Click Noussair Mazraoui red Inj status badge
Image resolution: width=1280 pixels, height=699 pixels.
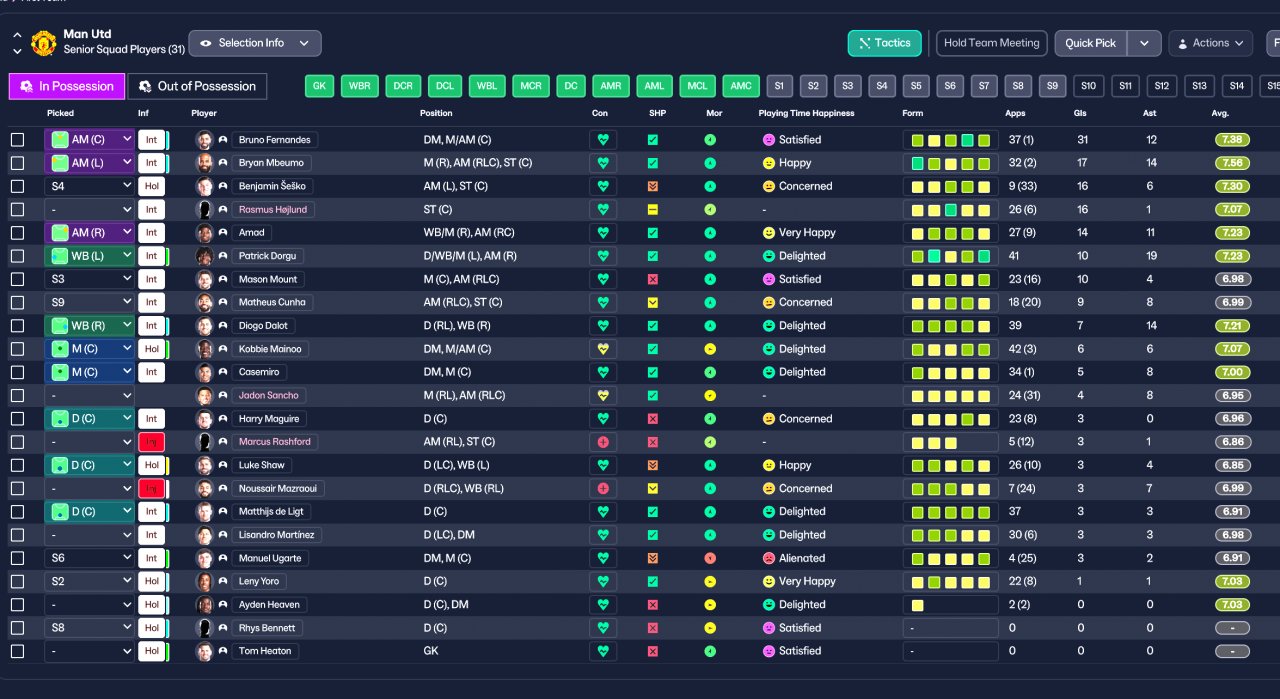(x=151, y=489)
